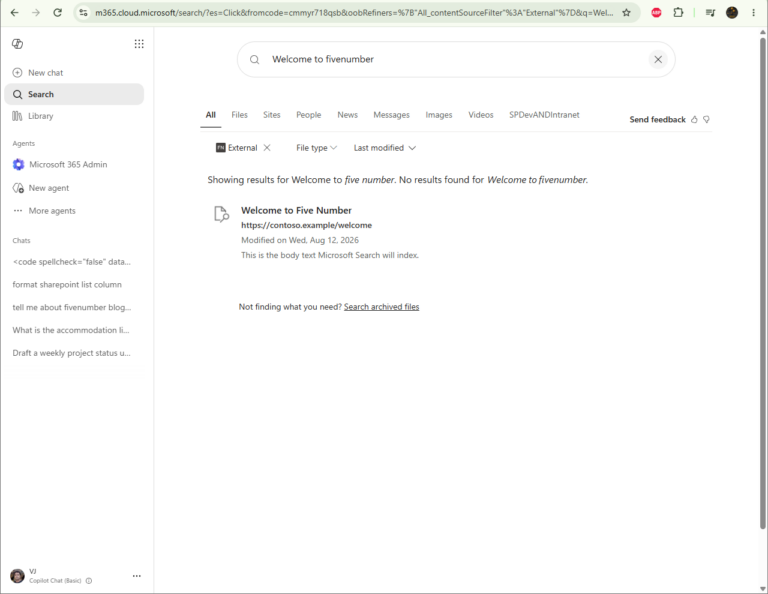Open the browser profile avatar
Viewport: 768px width, 594px height.
coord(732,13)
